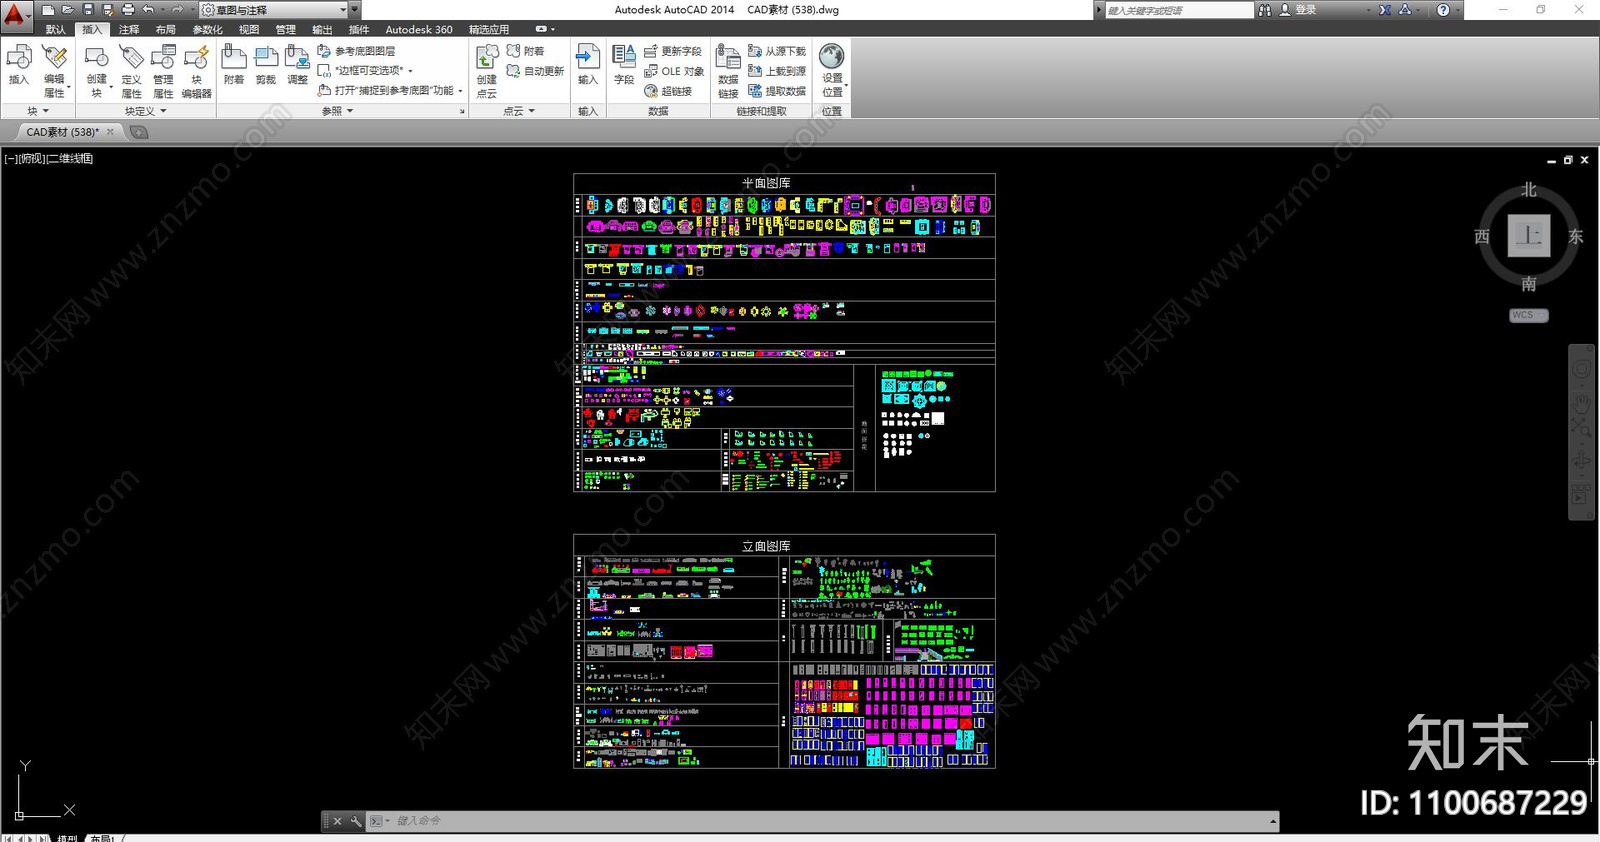Click the 更新字段 Update Fields button

pos(673,51)
